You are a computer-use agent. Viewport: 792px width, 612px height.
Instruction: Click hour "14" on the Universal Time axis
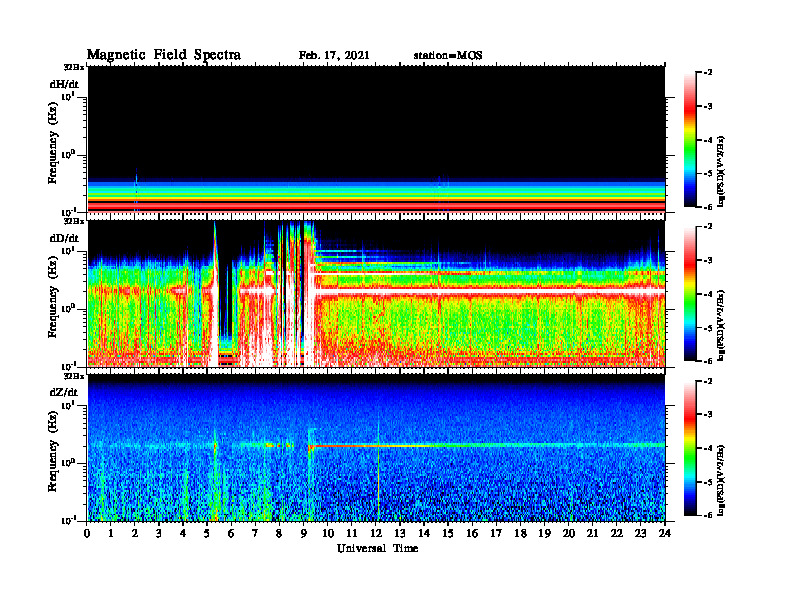pos(424,533)
